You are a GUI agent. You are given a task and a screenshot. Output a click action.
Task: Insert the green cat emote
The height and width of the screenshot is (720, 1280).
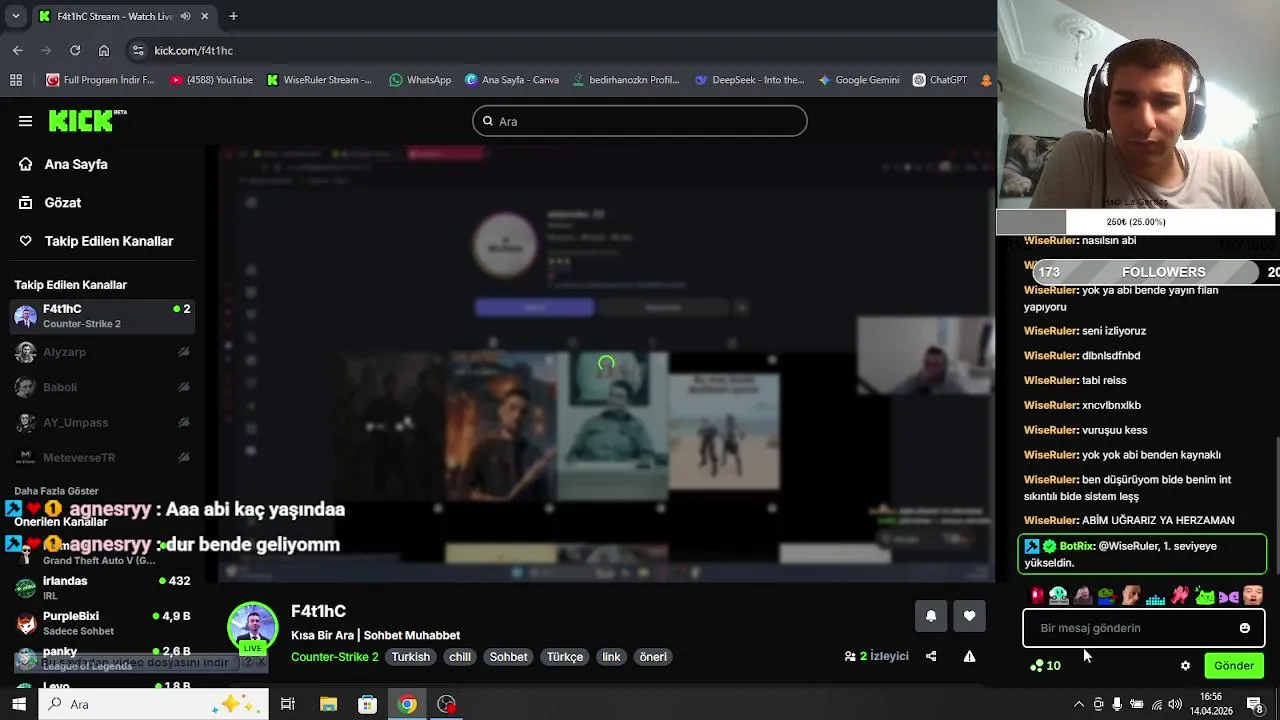[1205, 596]
